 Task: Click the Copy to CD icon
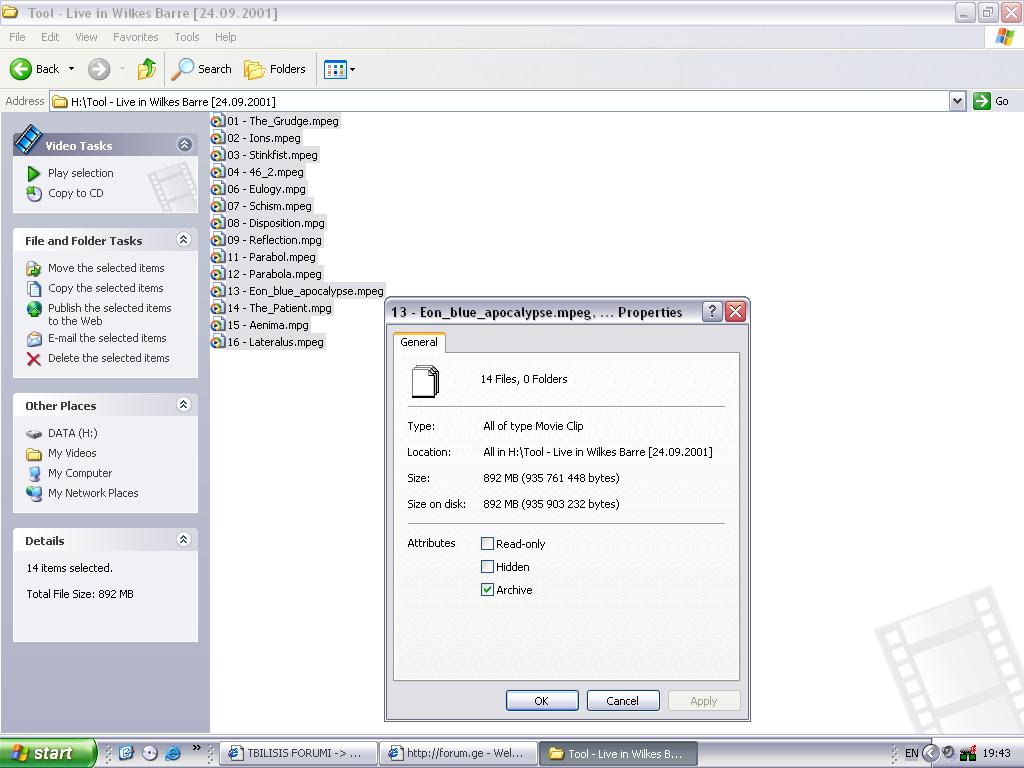point(34,193)
